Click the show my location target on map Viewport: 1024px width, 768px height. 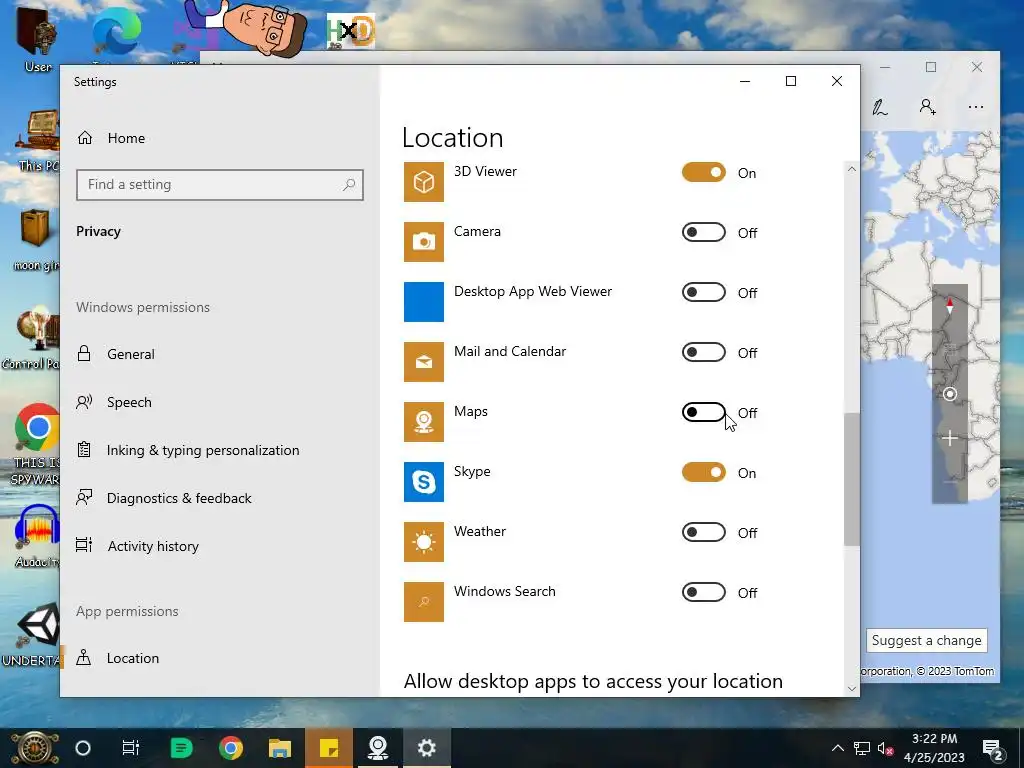[950, 394]
